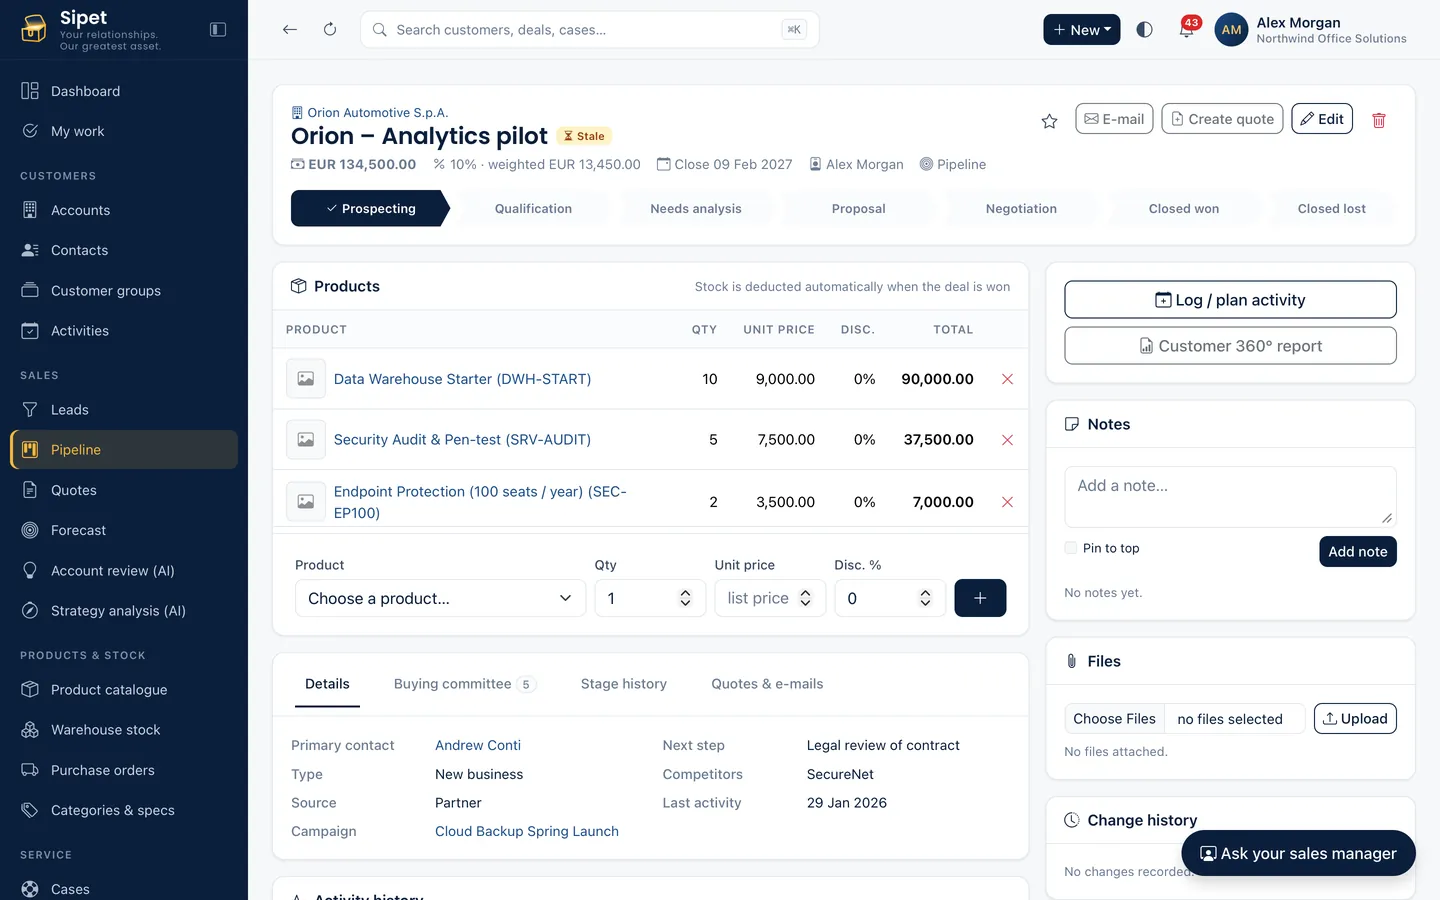1440x900 pixels.
Task: Mark the deal as Closed won
Action: (x=1184, y=208)
